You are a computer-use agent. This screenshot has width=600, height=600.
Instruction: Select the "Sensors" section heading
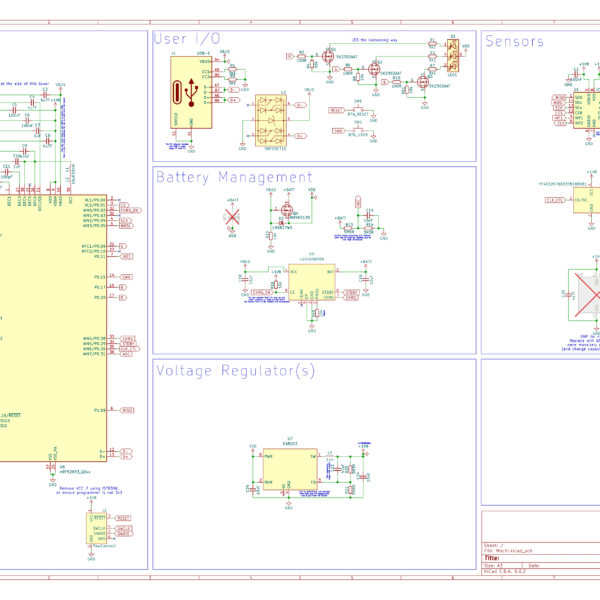514,41
